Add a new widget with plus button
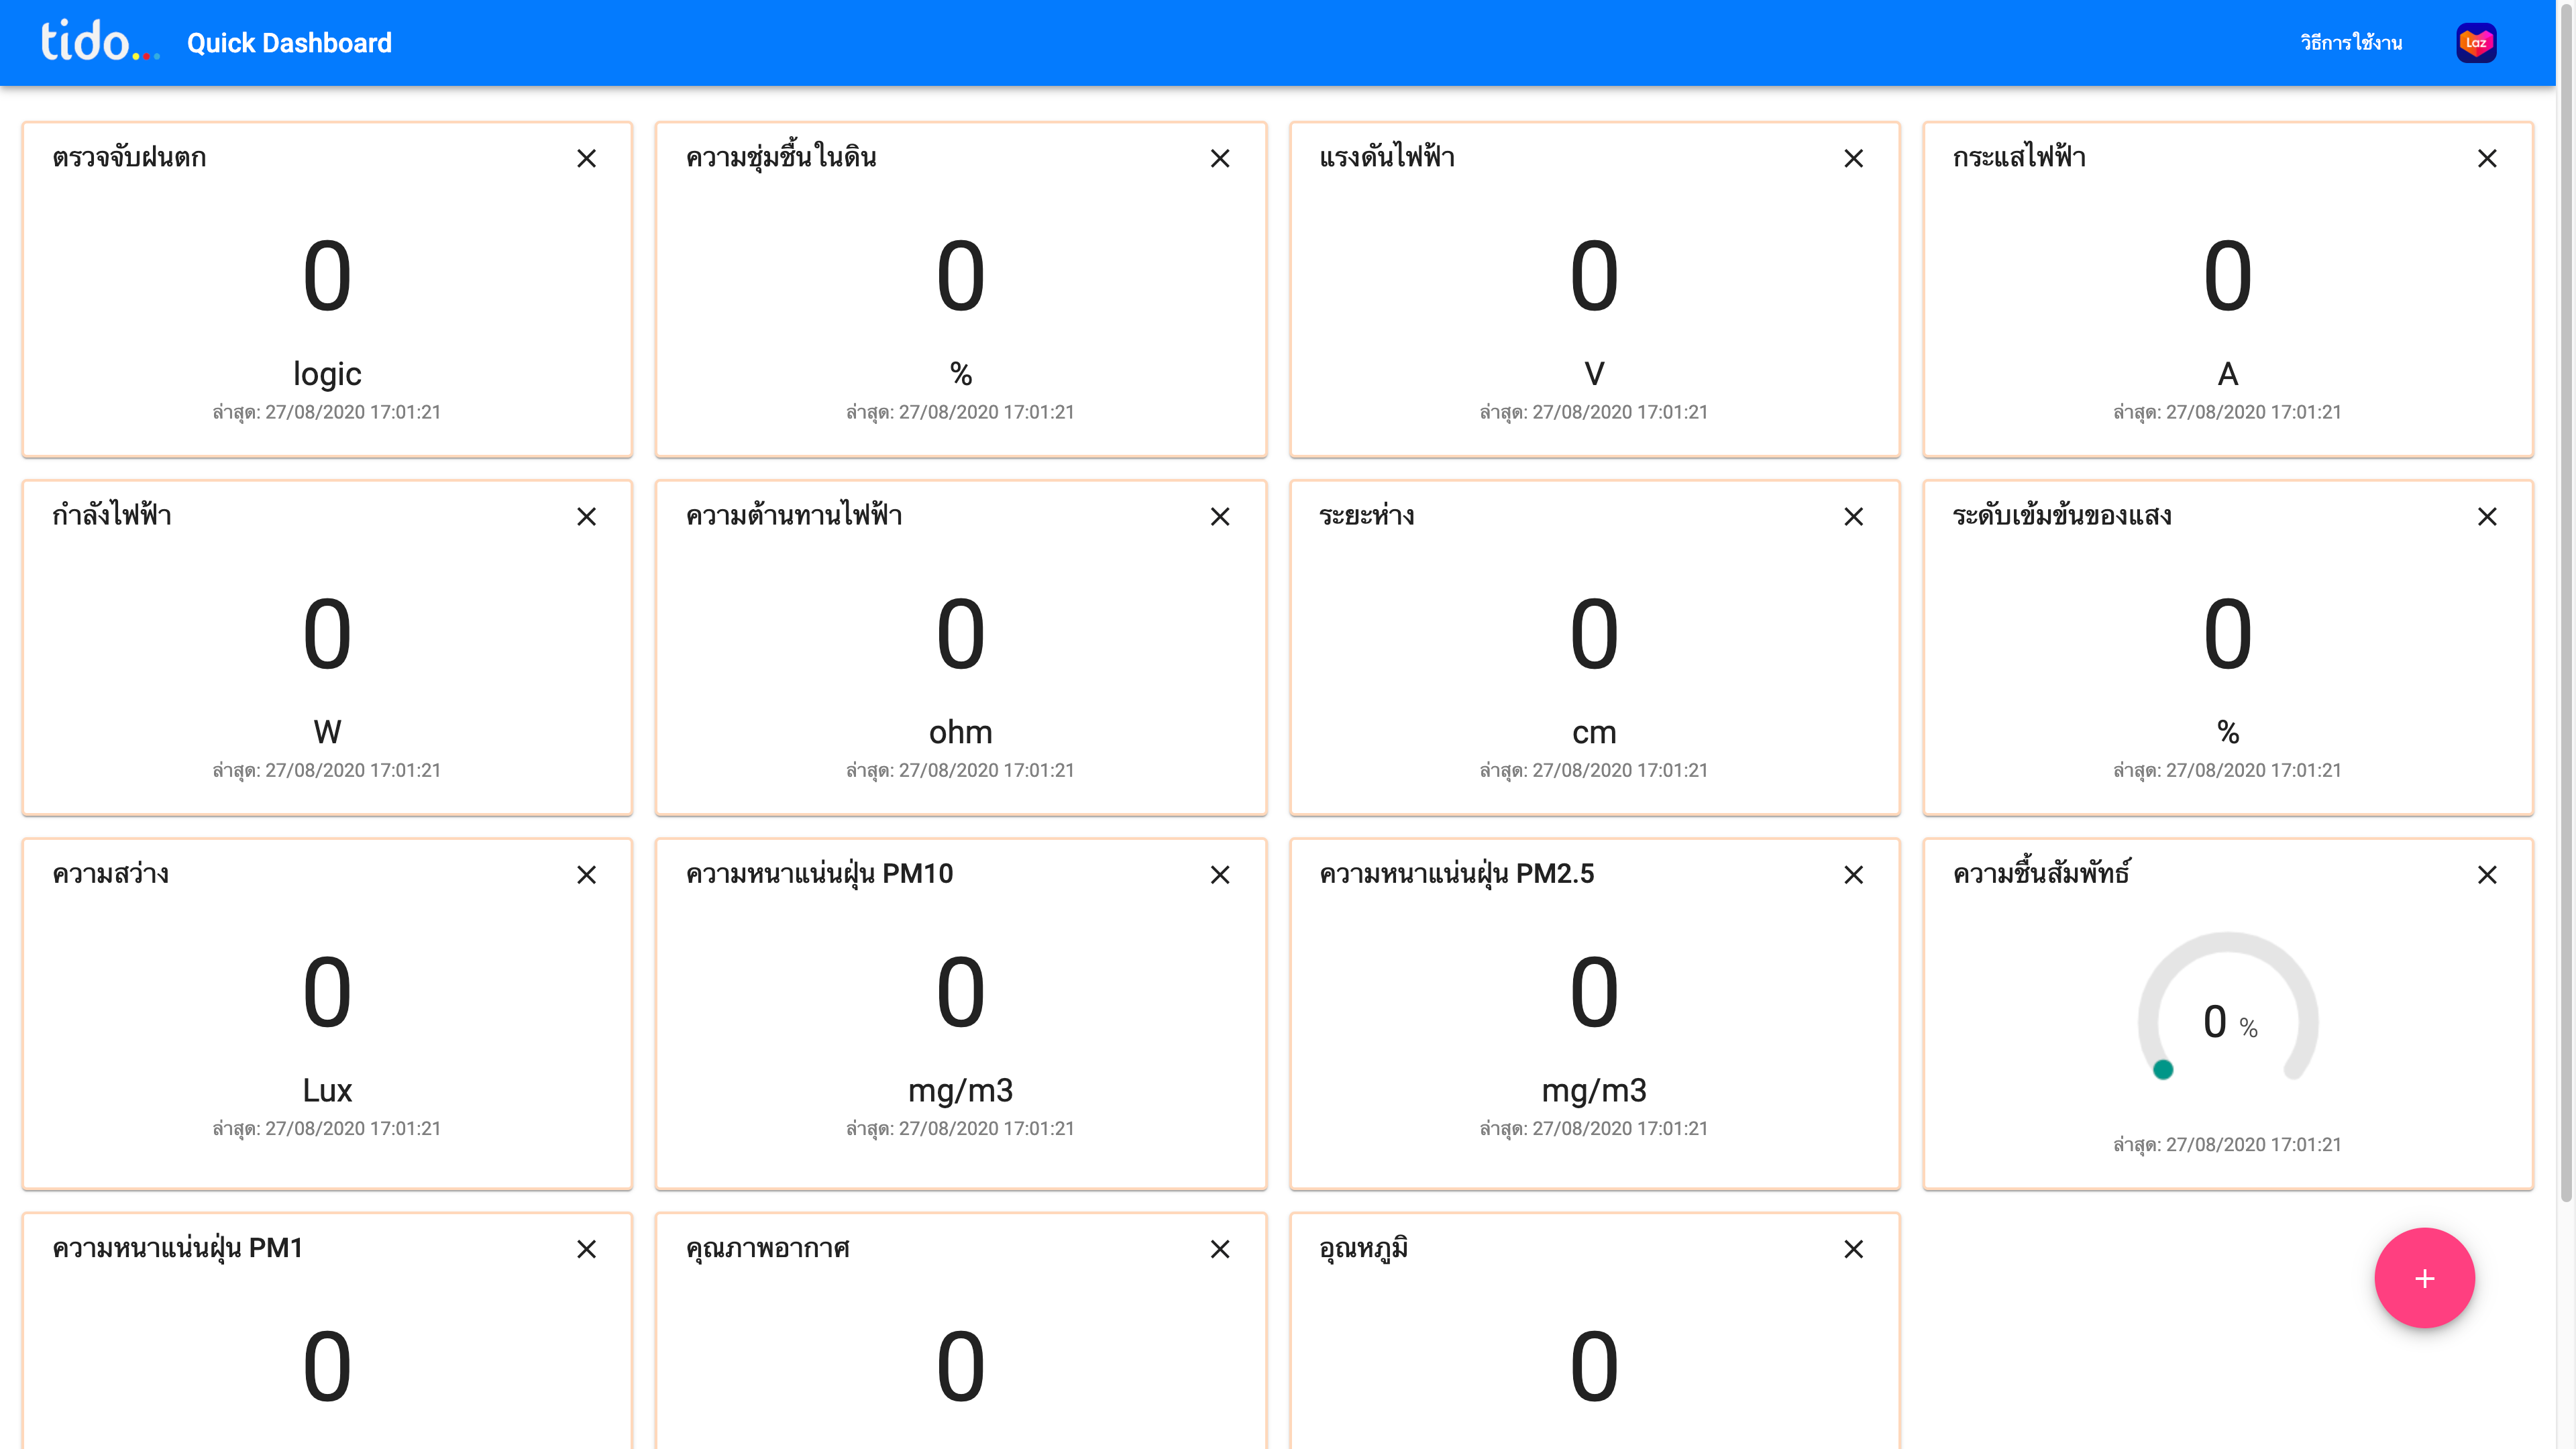 (x=2424, y=1278)
